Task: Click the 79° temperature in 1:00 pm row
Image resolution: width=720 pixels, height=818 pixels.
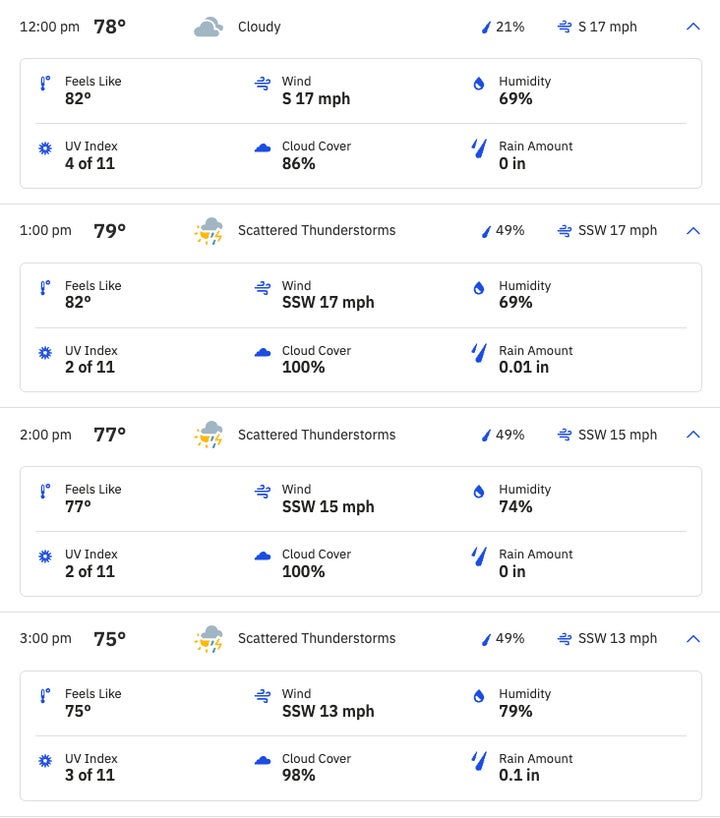Action: pos(110,231)
